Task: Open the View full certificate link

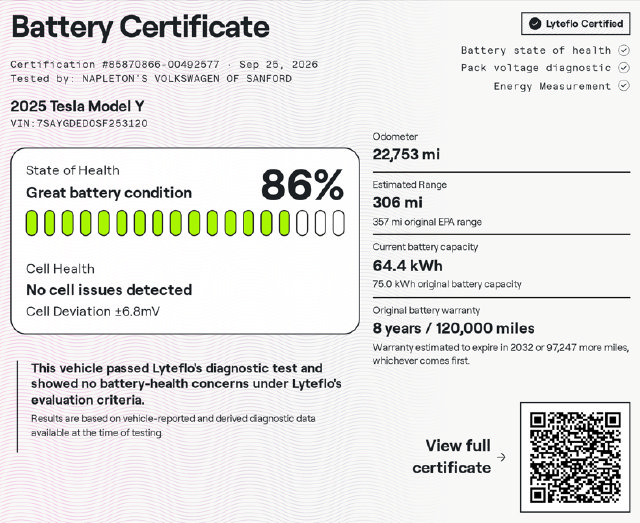Action: click(451, 456)
